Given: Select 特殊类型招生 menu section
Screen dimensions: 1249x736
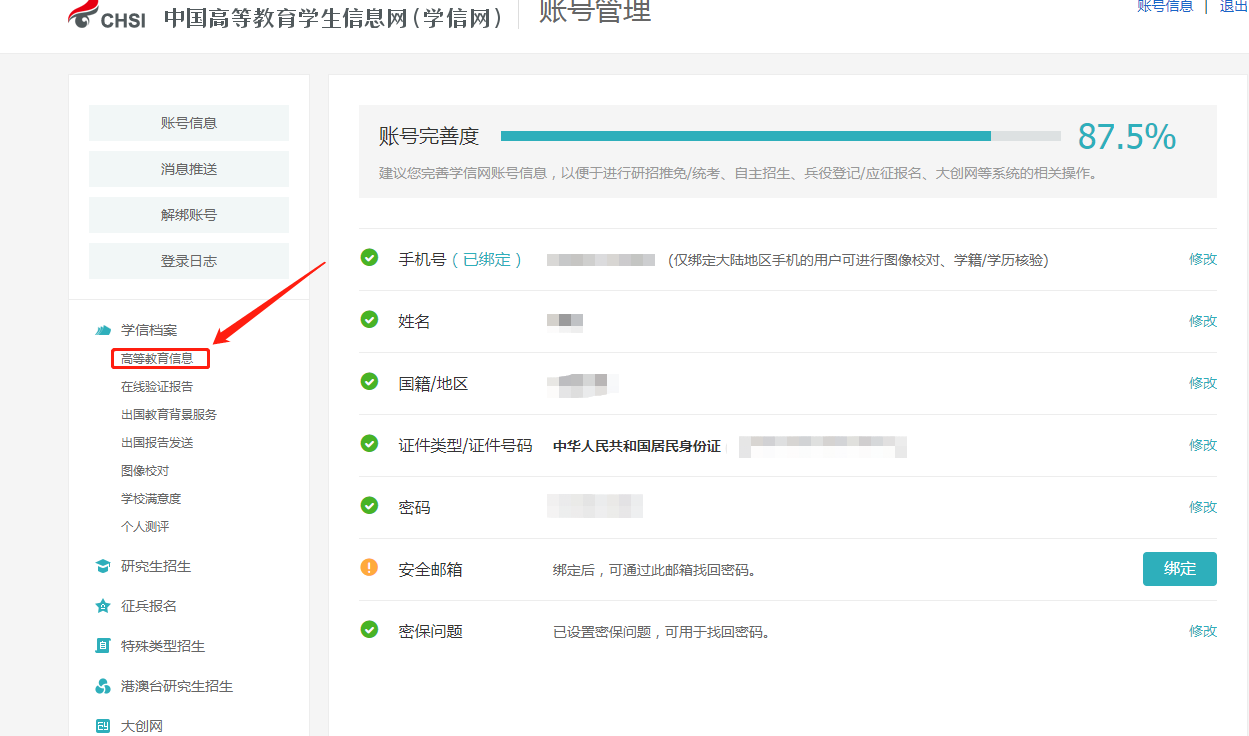Looking at the screenshot, I should [x=163, y=646].
